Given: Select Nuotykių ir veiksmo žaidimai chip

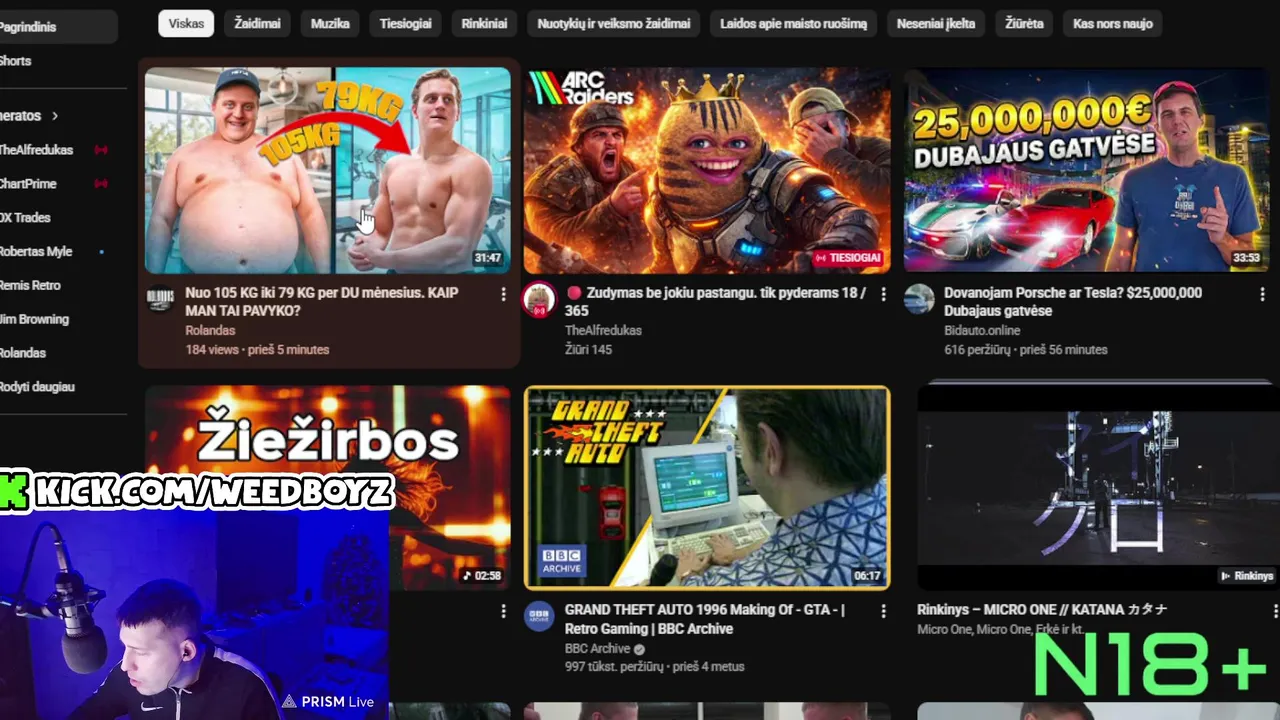Looking at the screenshot, I should tap(614, 23).
